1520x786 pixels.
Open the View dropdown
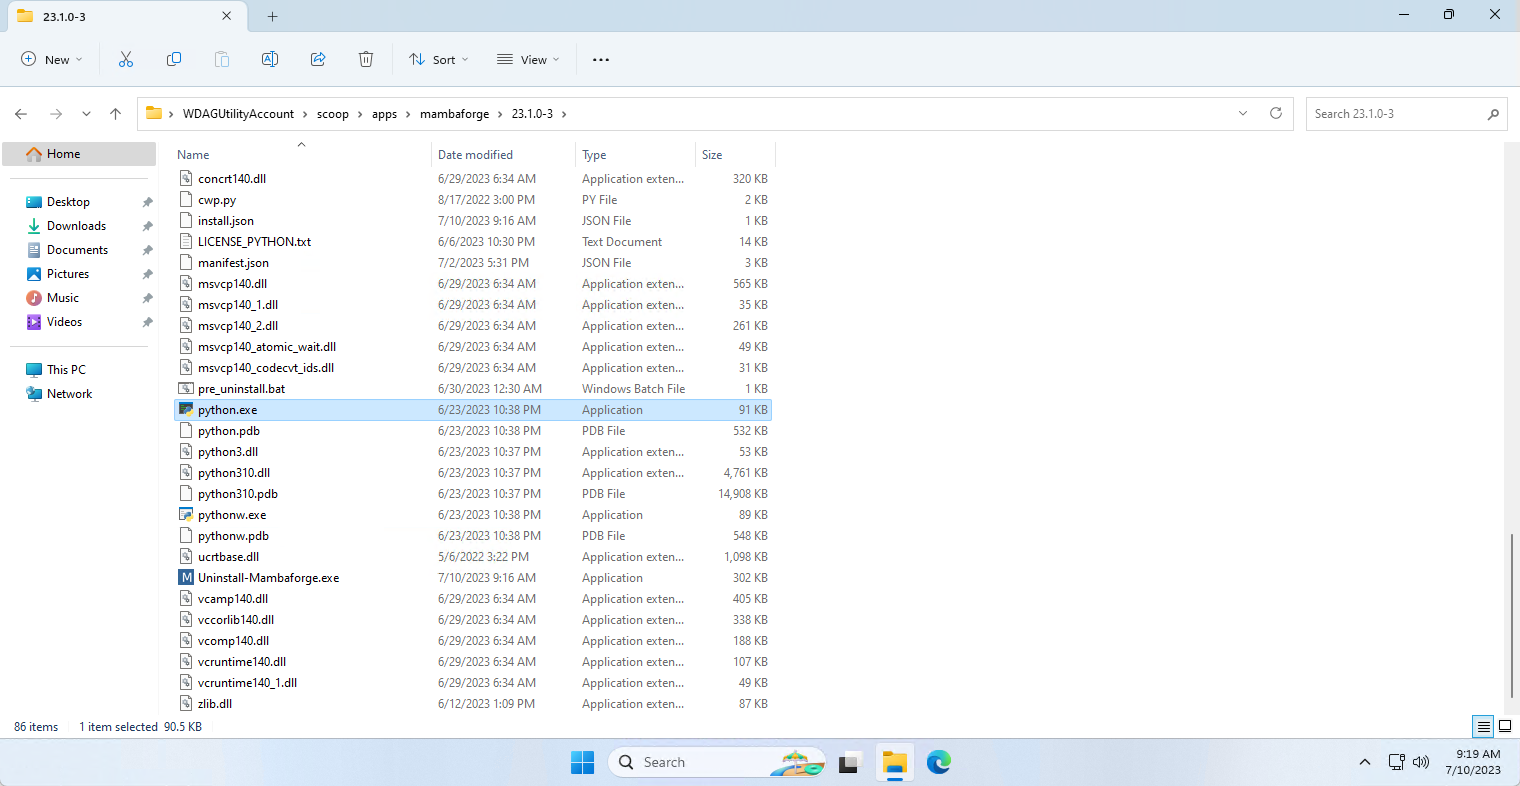pos(527,59)
